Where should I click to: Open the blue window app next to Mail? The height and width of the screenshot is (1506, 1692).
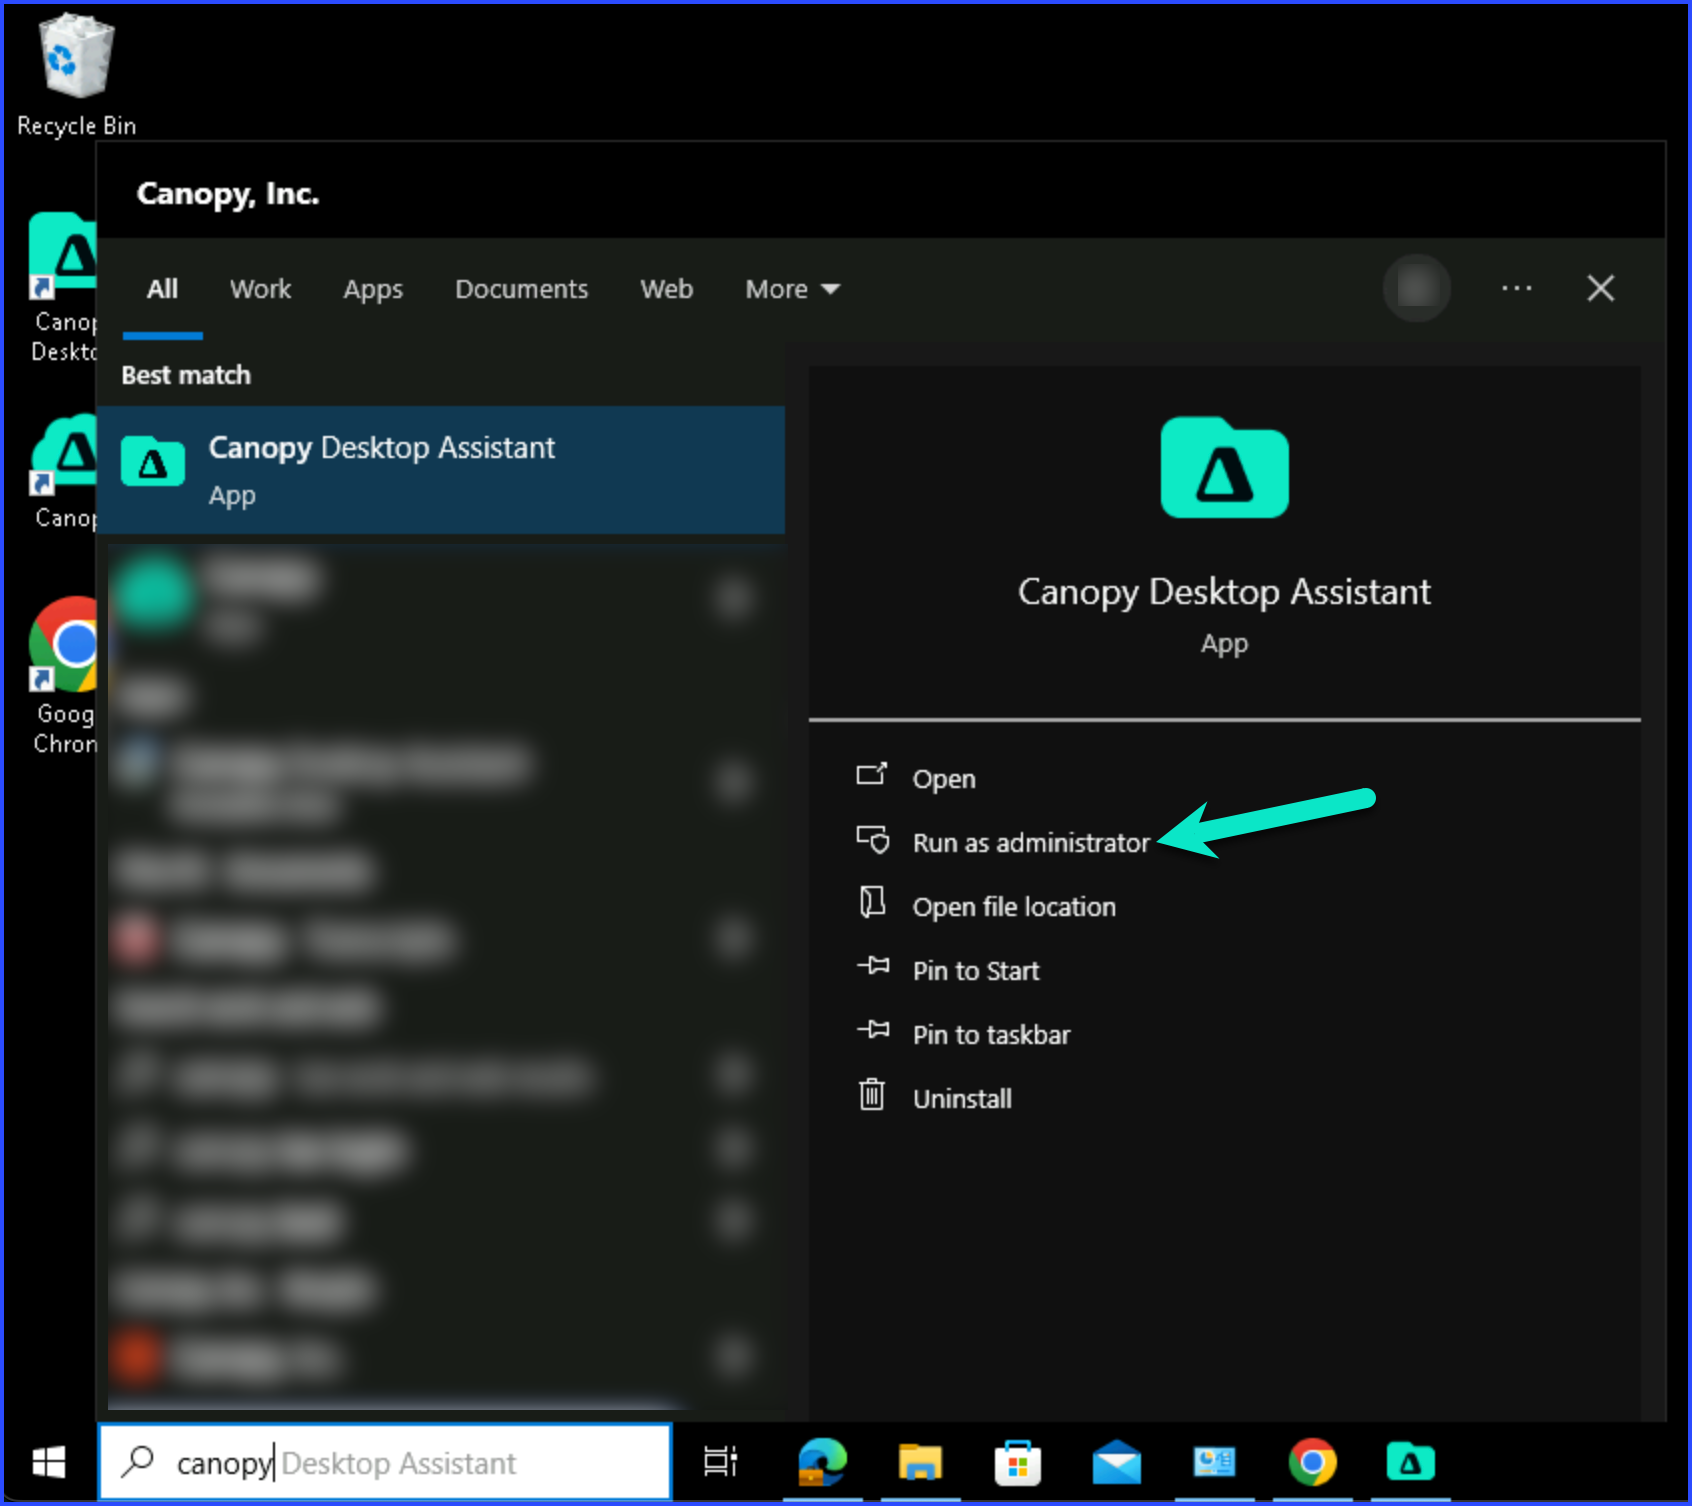pos(1214,1462)
